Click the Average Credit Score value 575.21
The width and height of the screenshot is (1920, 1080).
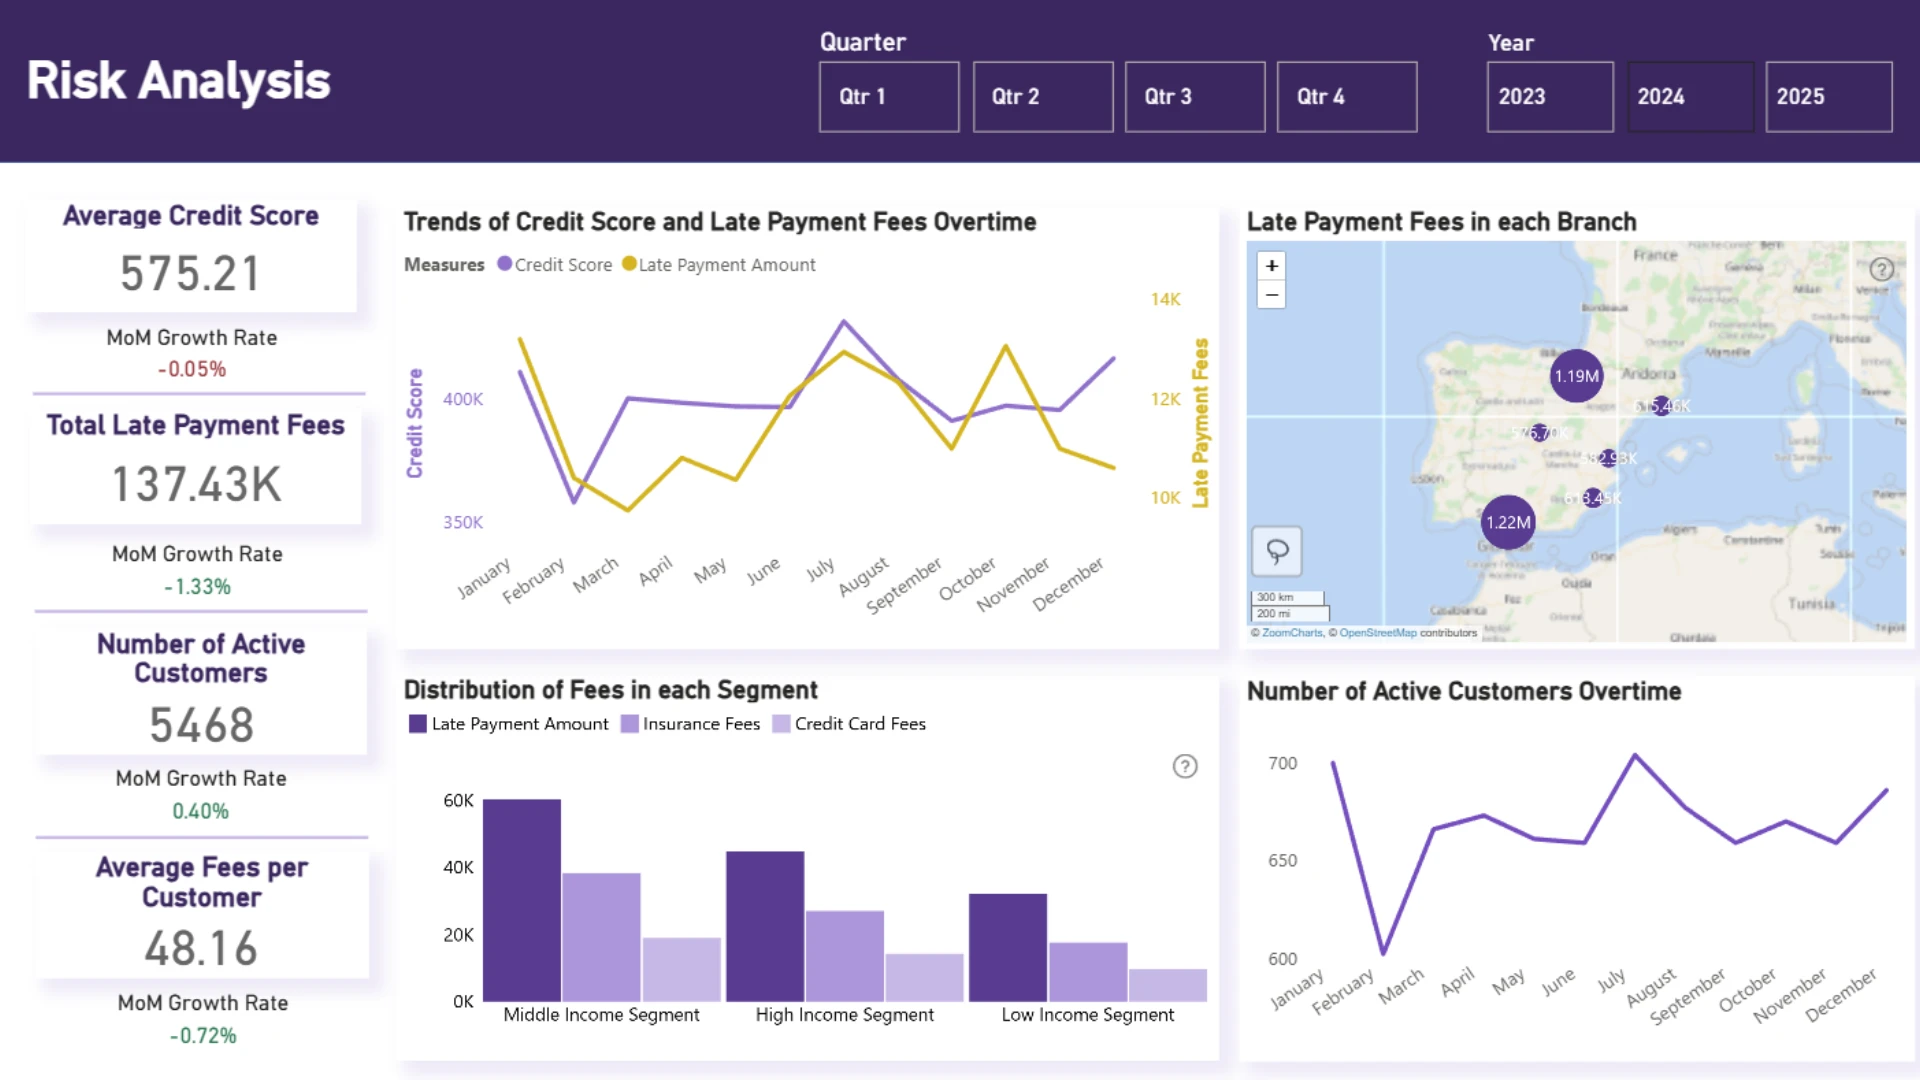point(190,274)
